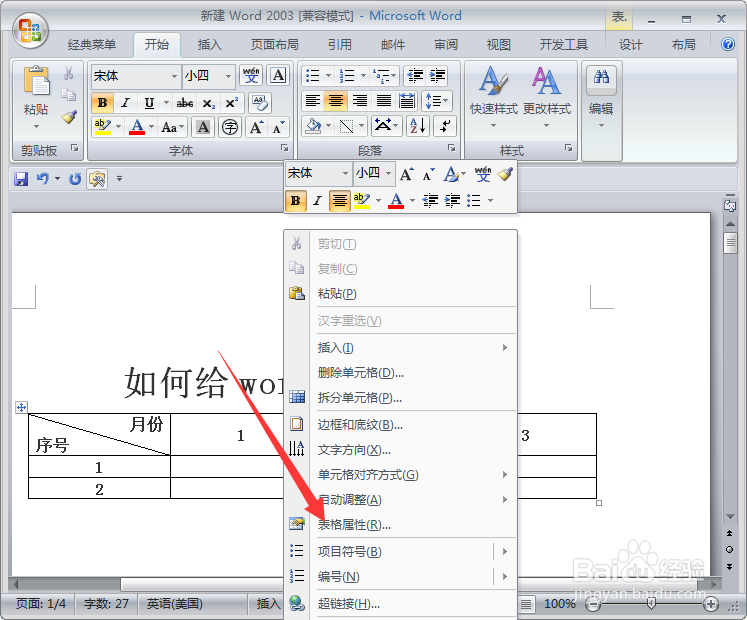Click Clear Formatting eraser icon
This screenshot has height=620, width=747.
coord(260,102)
